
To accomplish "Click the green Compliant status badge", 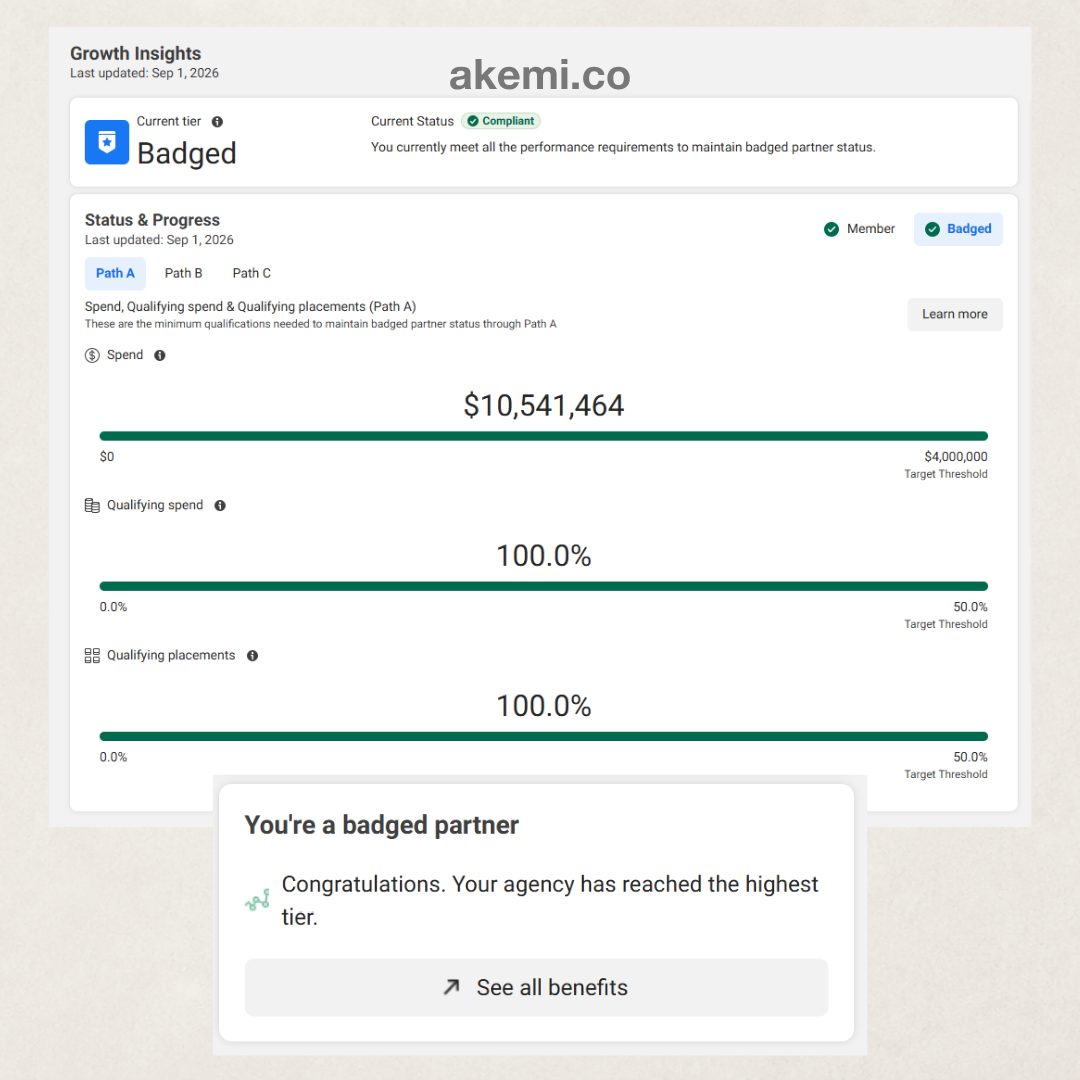I will [501, 121].
